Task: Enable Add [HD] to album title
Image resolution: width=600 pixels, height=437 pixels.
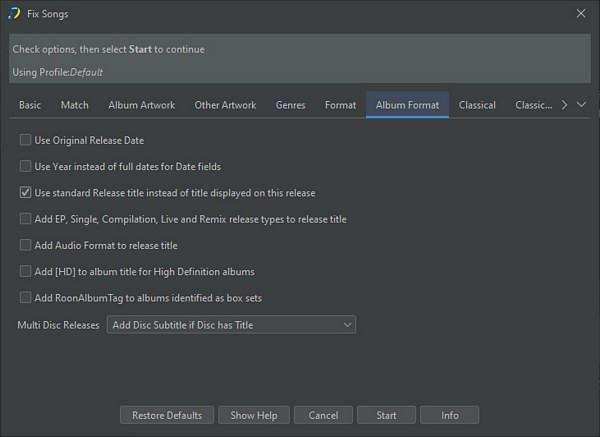Action: click(26, 271)
